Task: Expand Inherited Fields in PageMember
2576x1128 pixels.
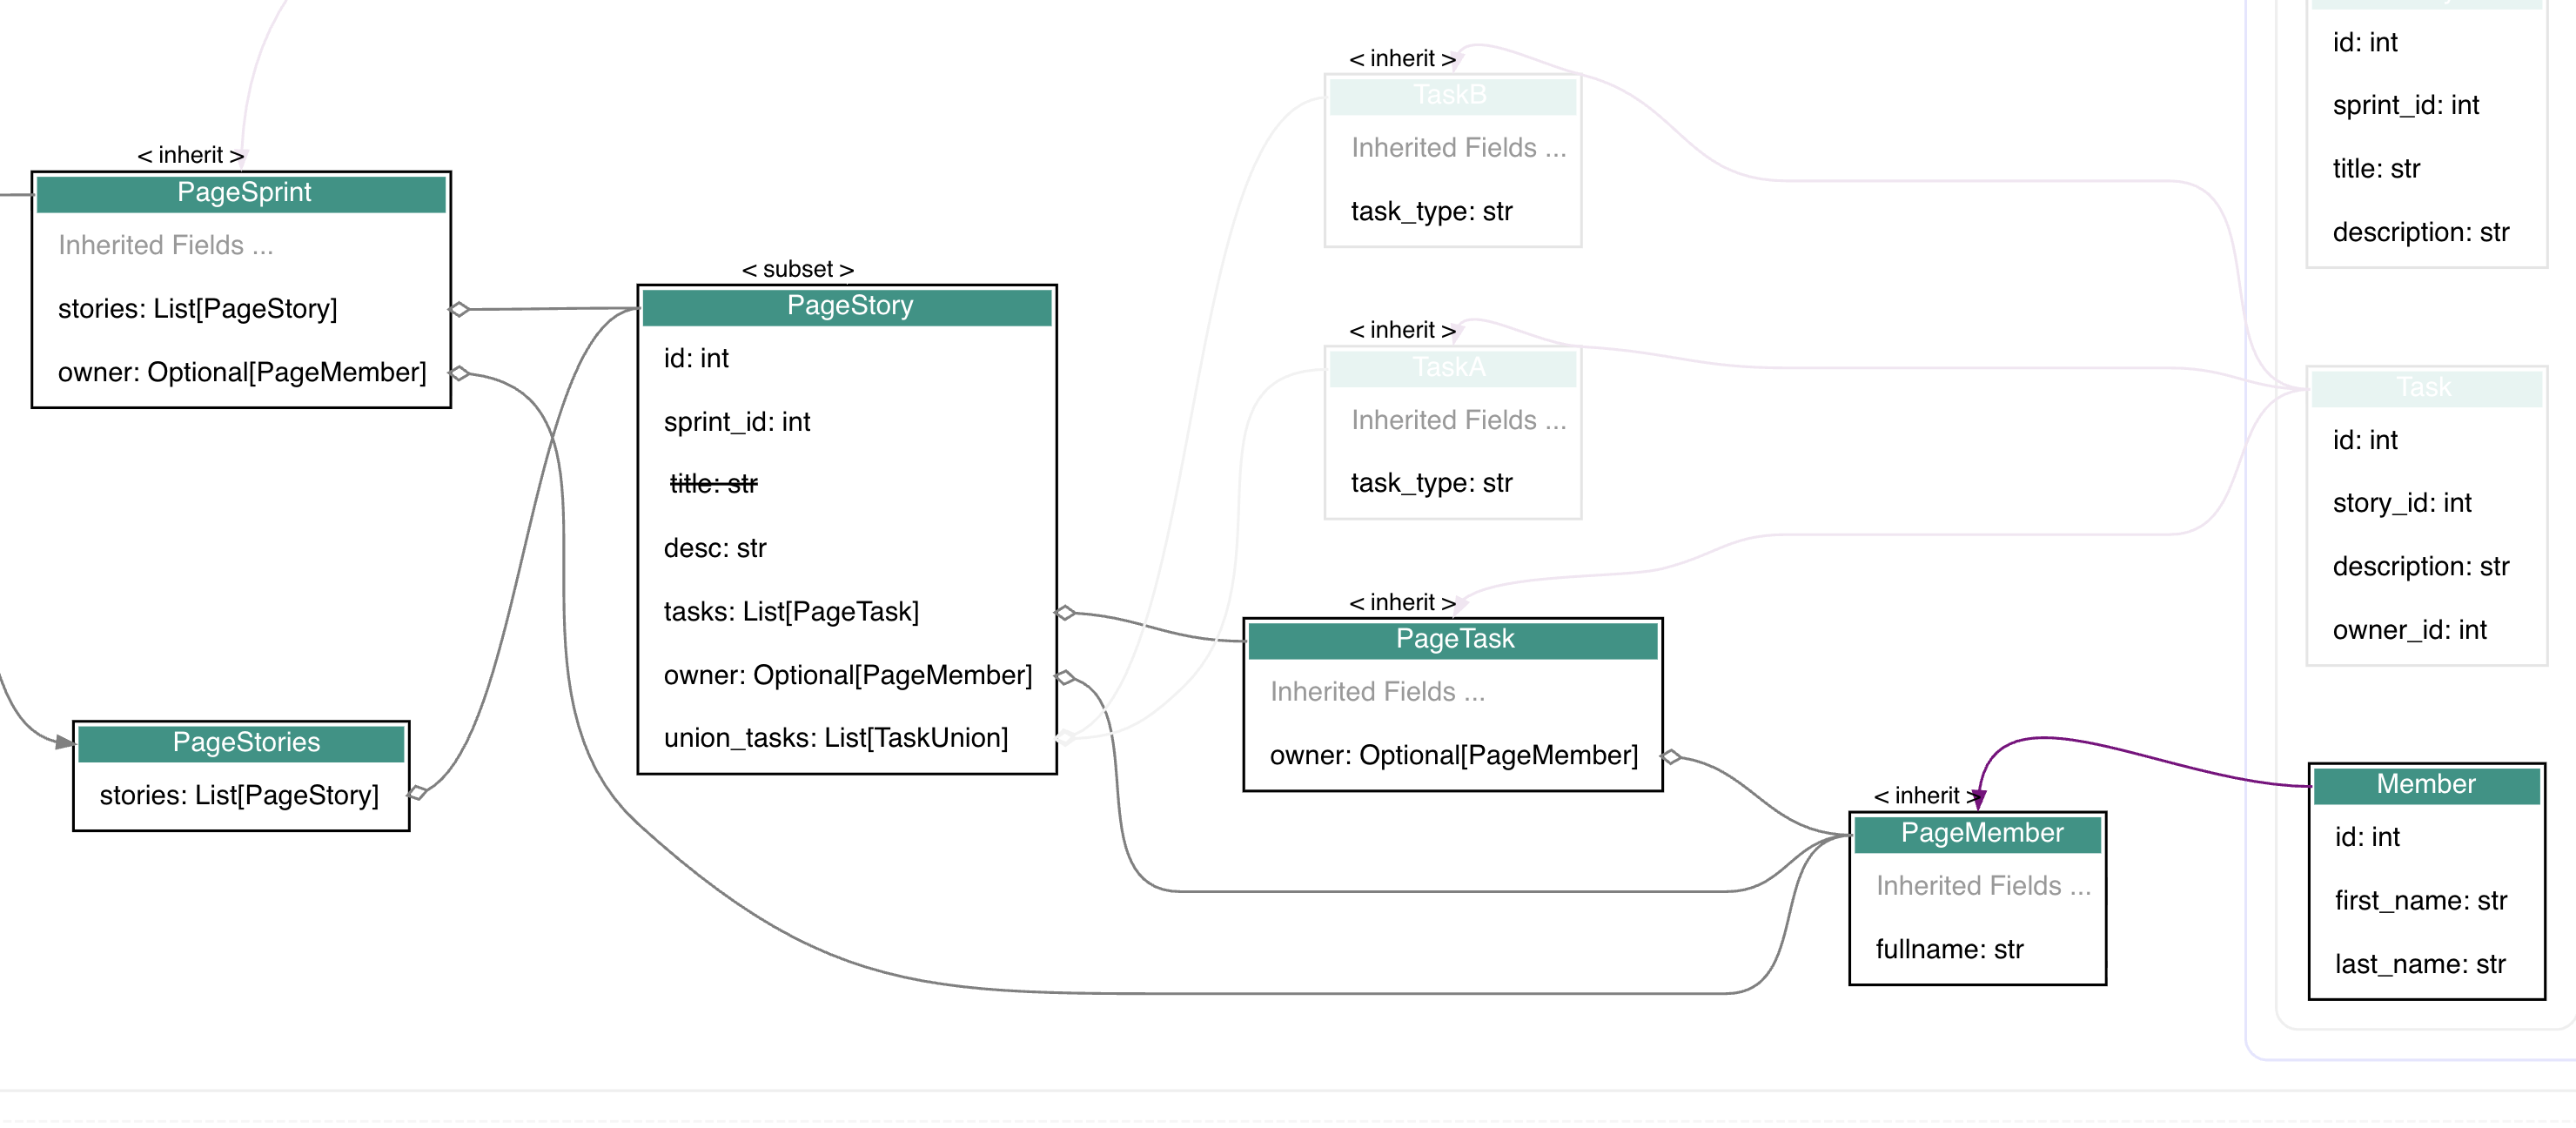Action: click(1982, 885)
